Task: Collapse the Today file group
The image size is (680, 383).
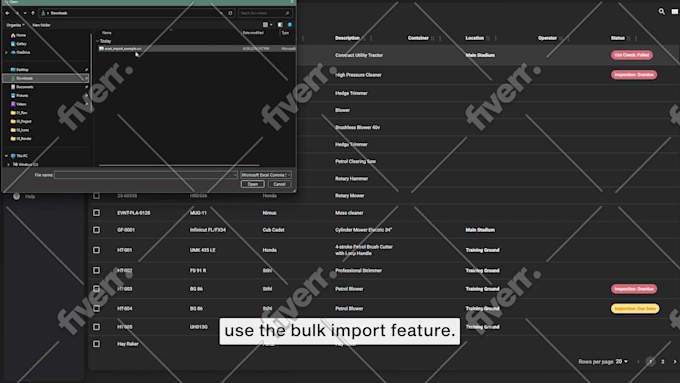Action: [x=97, y=41]
